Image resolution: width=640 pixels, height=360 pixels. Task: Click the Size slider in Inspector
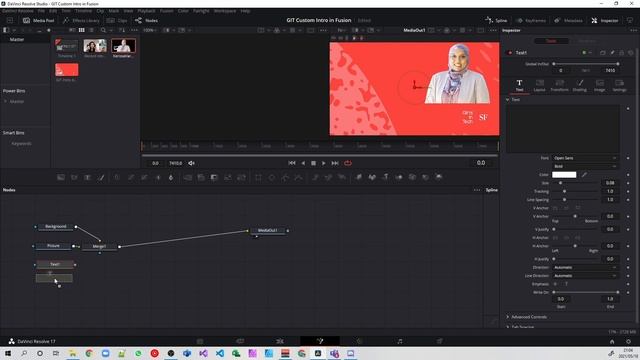[576, 183]
